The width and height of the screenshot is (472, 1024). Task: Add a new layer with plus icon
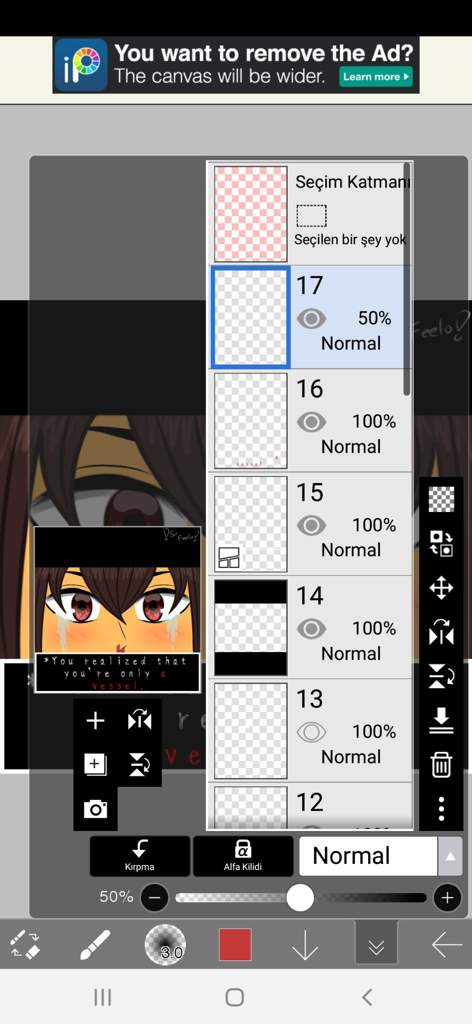95,721
